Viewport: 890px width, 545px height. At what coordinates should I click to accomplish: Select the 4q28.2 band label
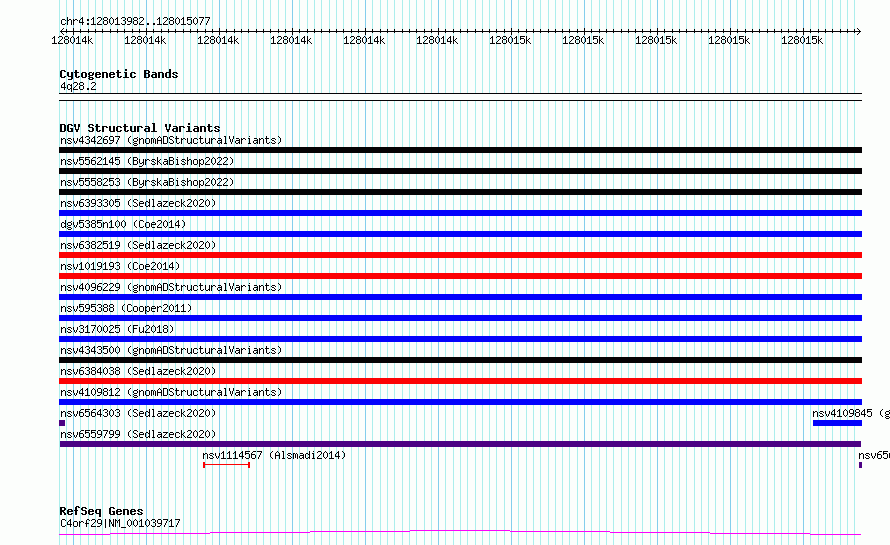pyautogui.click(x=78, y=86)
